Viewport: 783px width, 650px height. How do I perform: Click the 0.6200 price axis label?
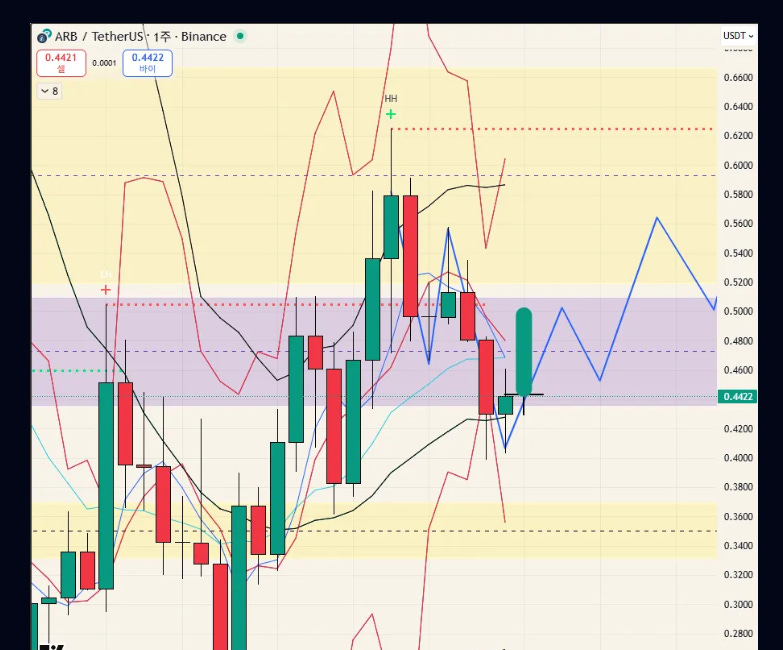coord(738,136)
